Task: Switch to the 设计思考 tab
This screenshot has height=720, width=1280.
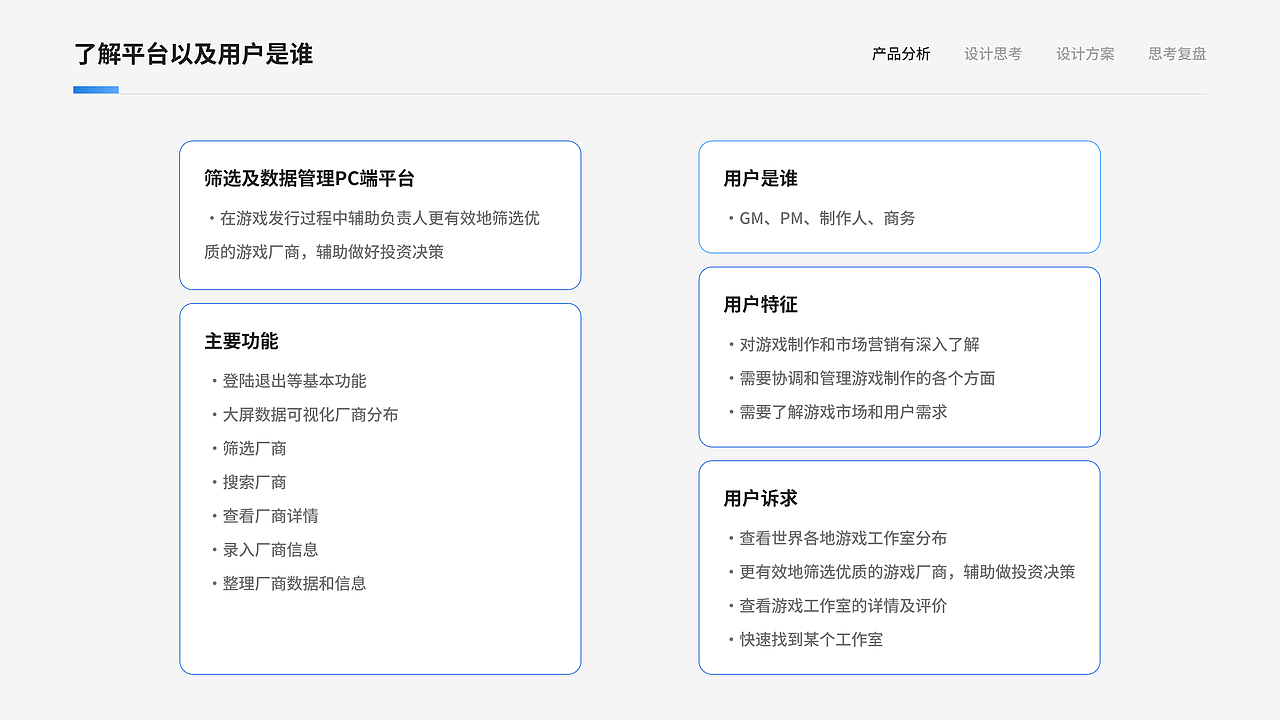Action: coord(993,54)
